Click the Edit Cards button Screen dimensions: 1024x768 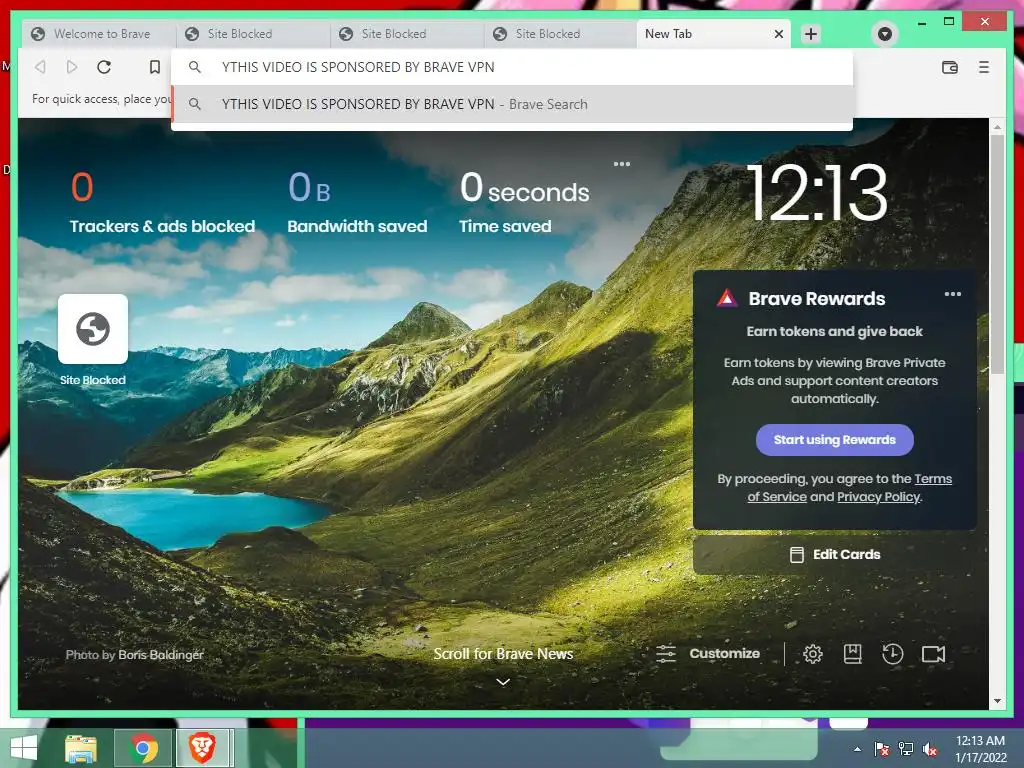coord(835,554)
